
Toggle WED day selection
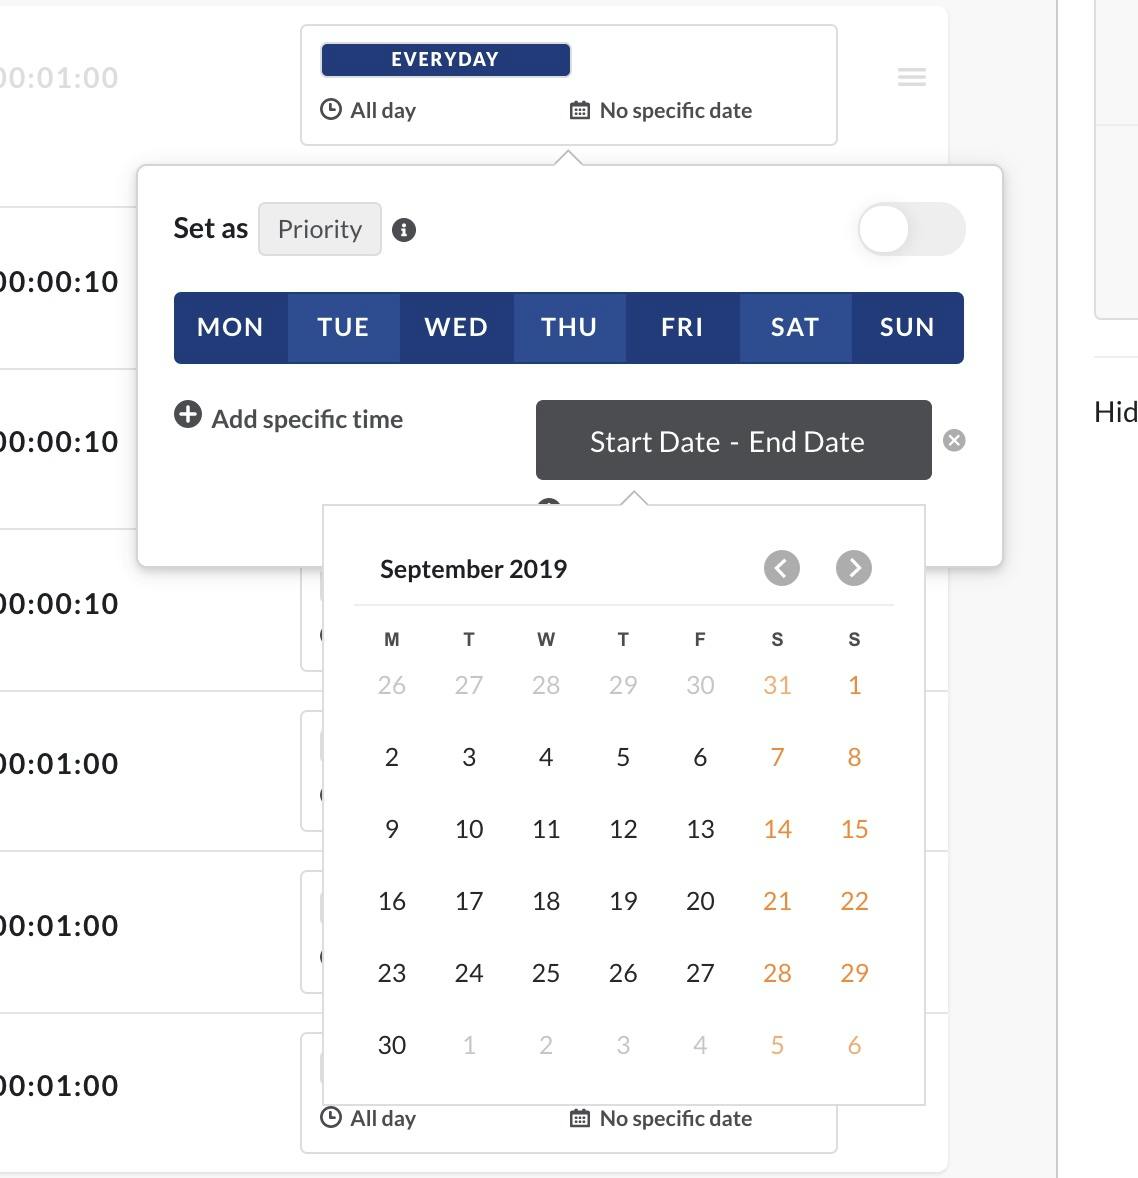coord(456,328)
